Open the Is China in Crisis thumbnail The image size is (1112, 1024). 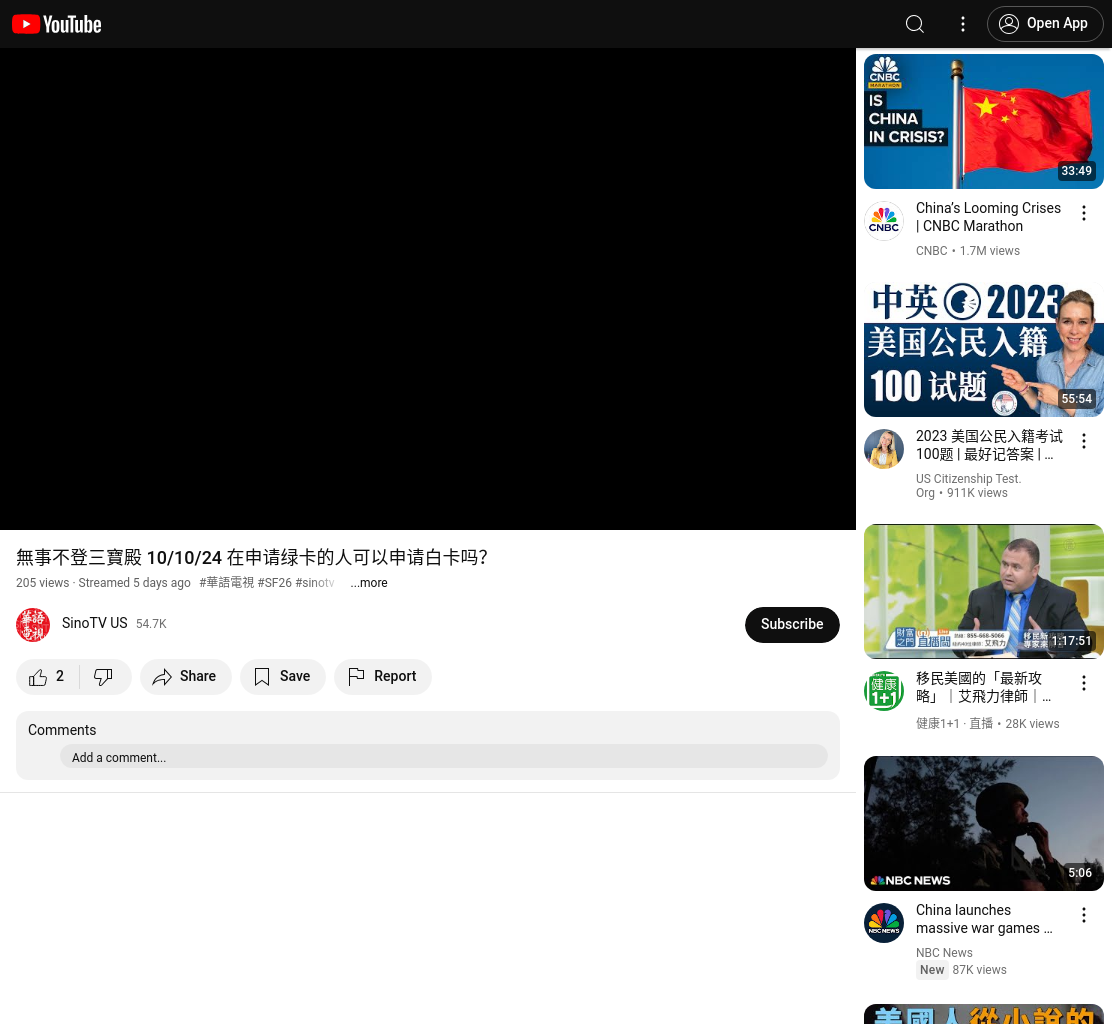point(984,121)
